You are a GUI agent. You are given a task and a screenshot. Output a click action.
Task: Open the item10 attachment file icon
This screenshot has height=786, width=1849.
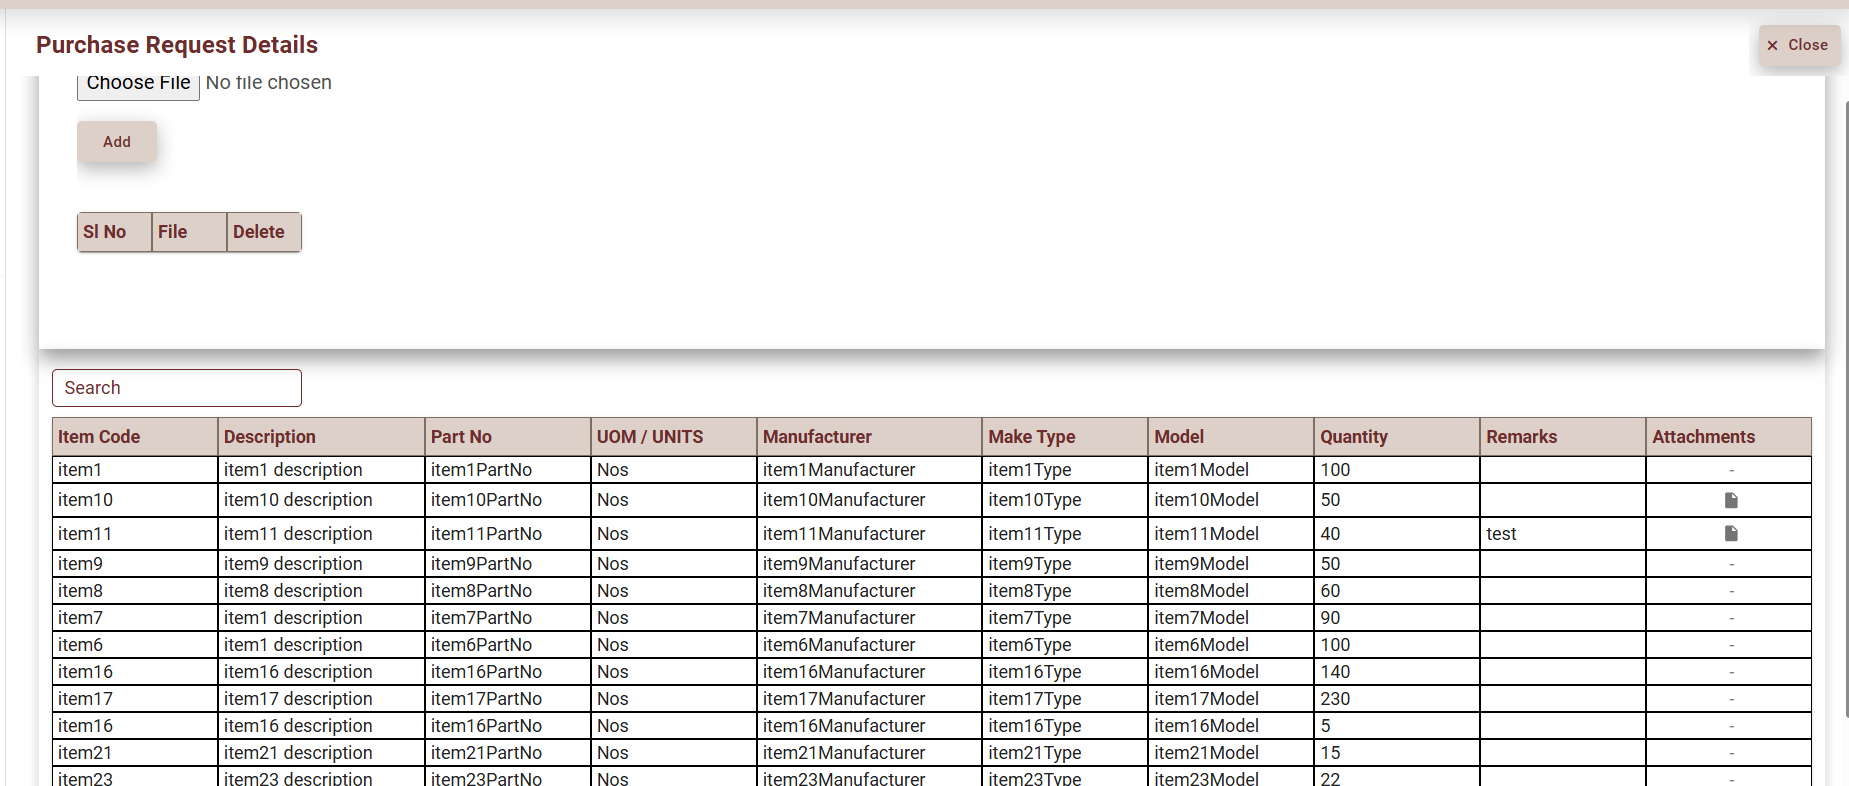[x=1730, y=500]
